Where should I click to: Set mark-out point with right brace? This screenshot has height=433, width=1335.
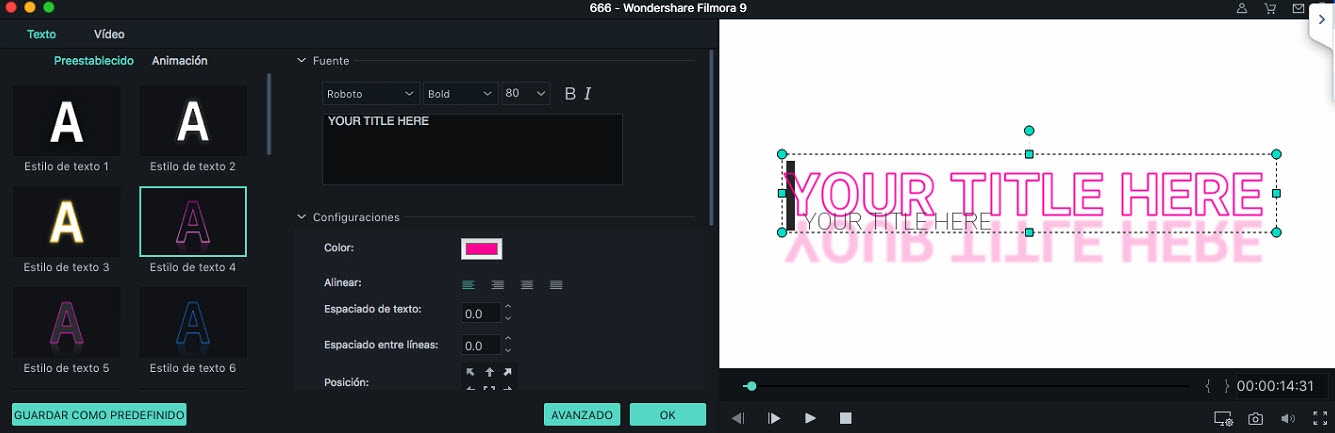[1227, 386]
